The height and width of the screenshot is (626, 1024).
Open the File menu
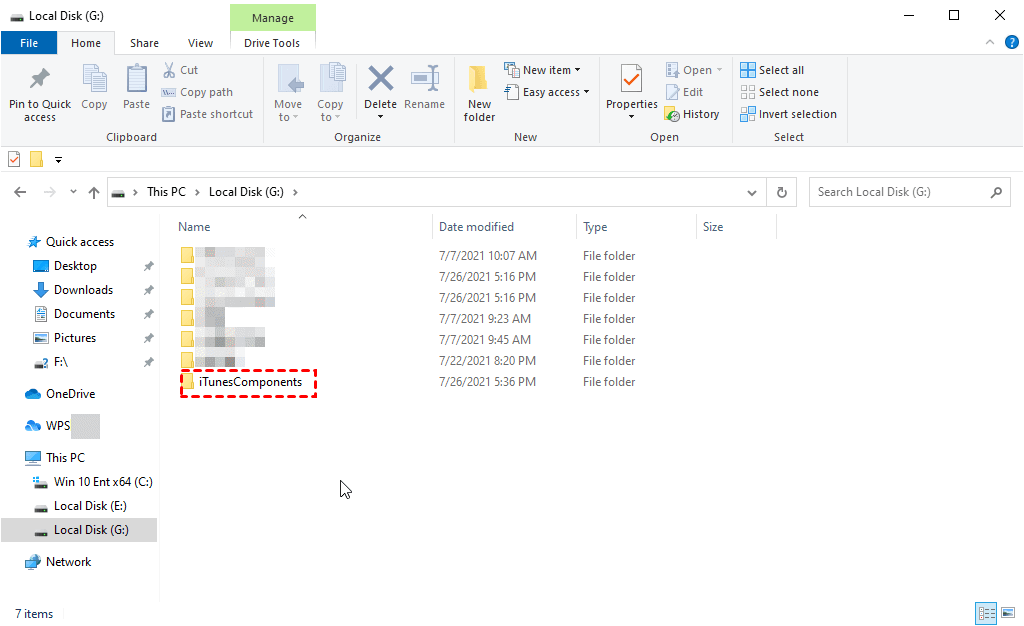click(29, 43)
